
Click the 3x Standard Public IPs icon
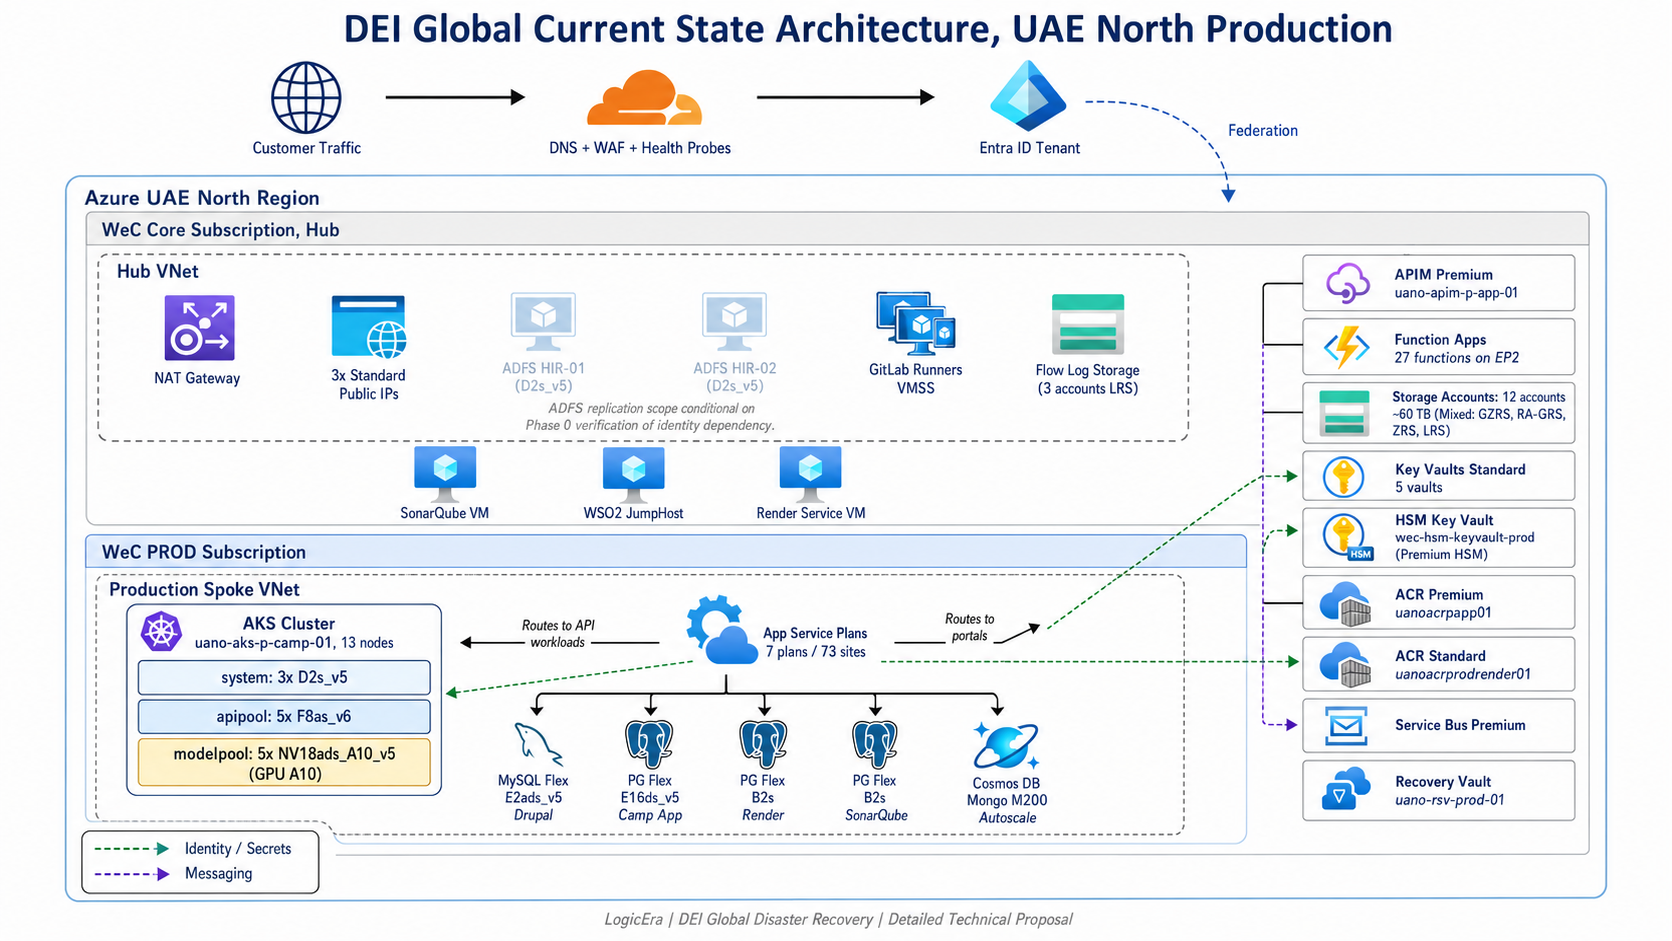[x=369, y=326]
